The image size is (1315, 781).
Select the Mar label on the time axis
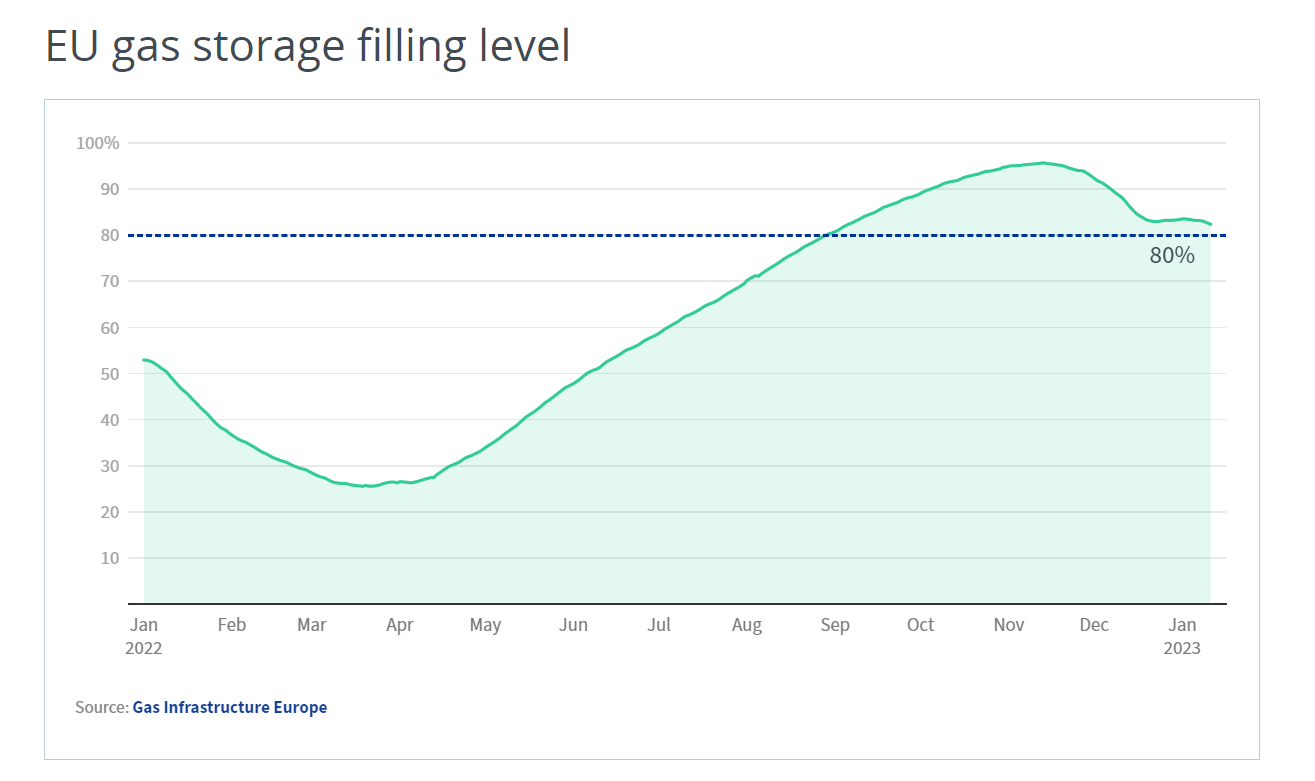pos(312,625)
